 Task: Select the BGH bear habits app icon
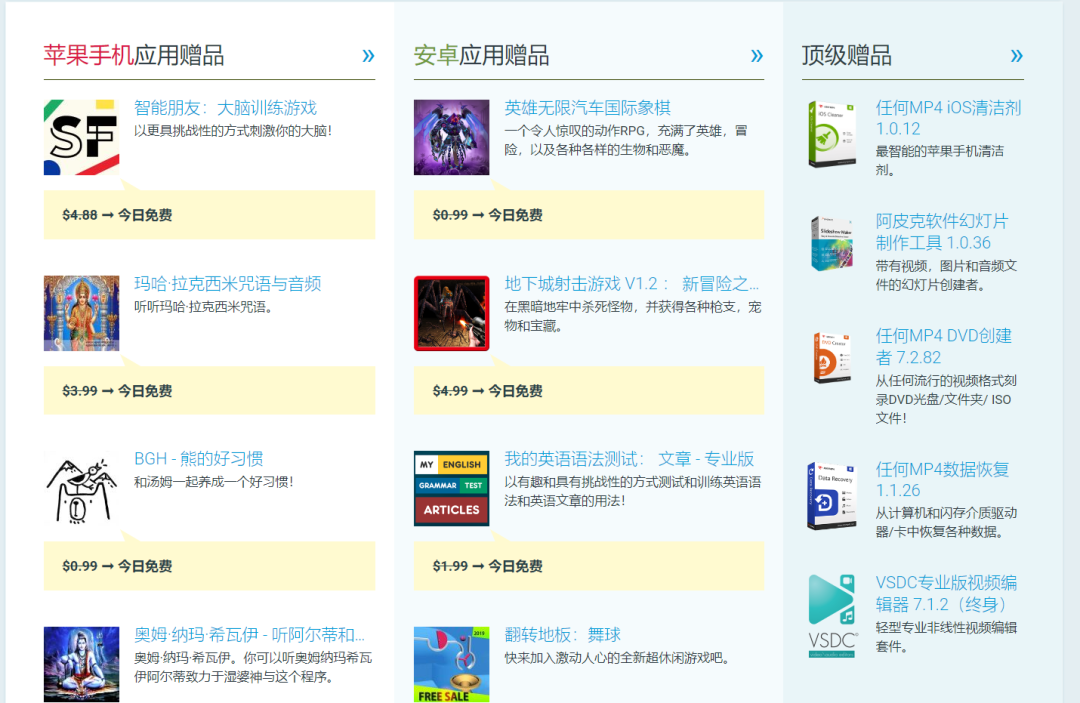(x=81, y=488)
